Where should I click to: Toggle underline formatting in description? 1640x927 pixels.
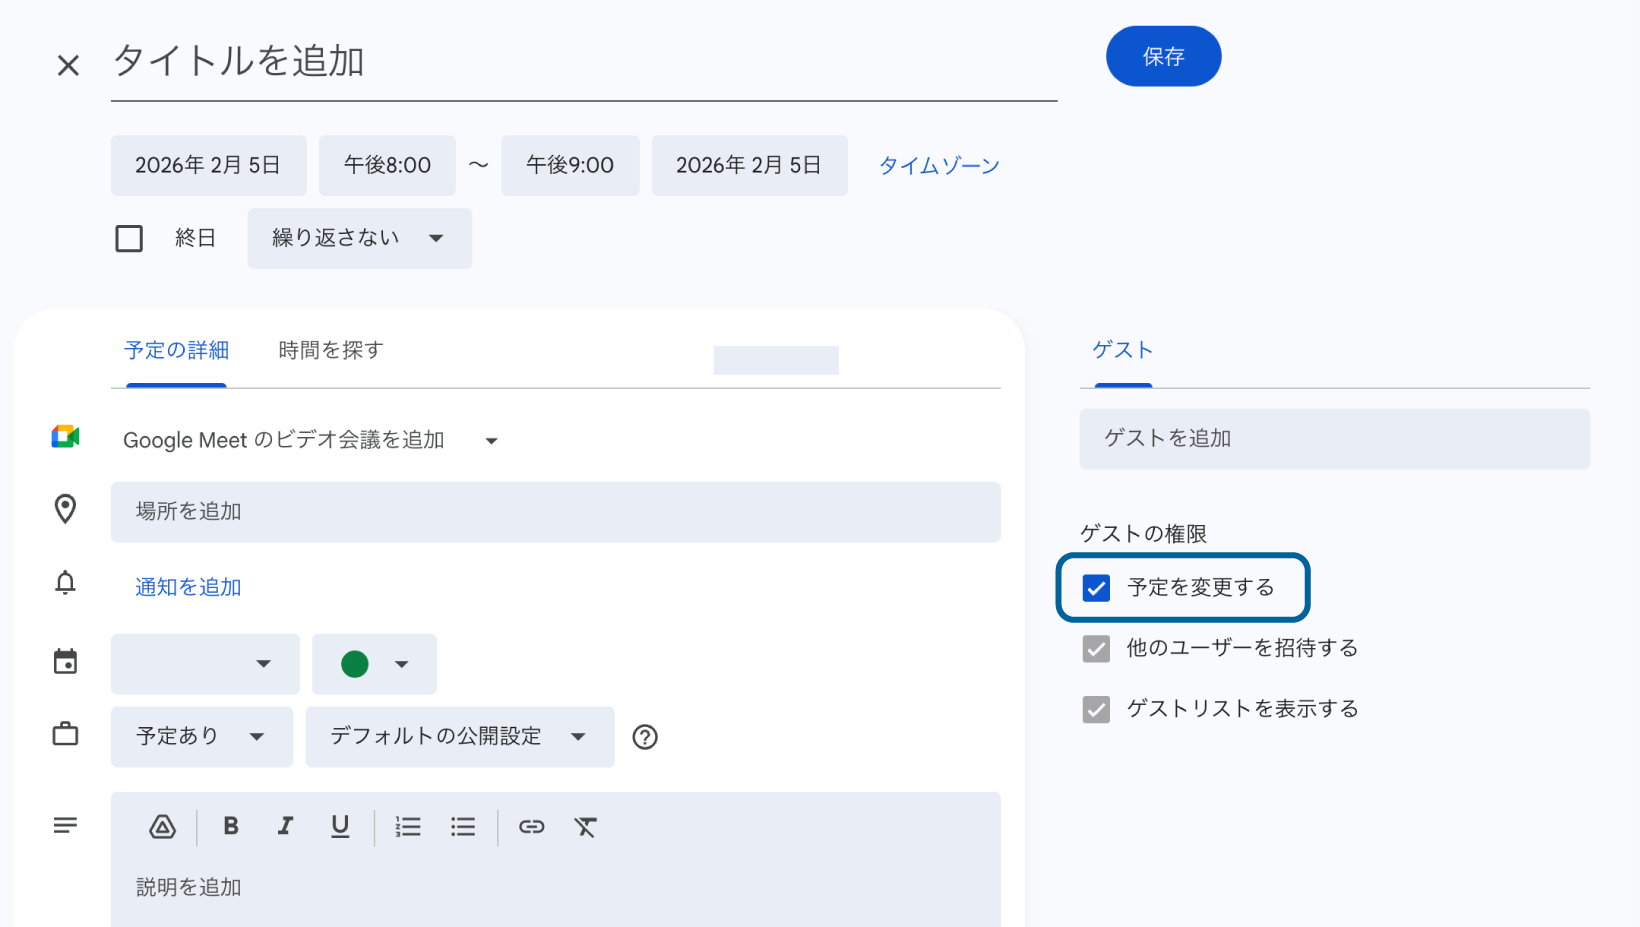(x=340, y=826)
